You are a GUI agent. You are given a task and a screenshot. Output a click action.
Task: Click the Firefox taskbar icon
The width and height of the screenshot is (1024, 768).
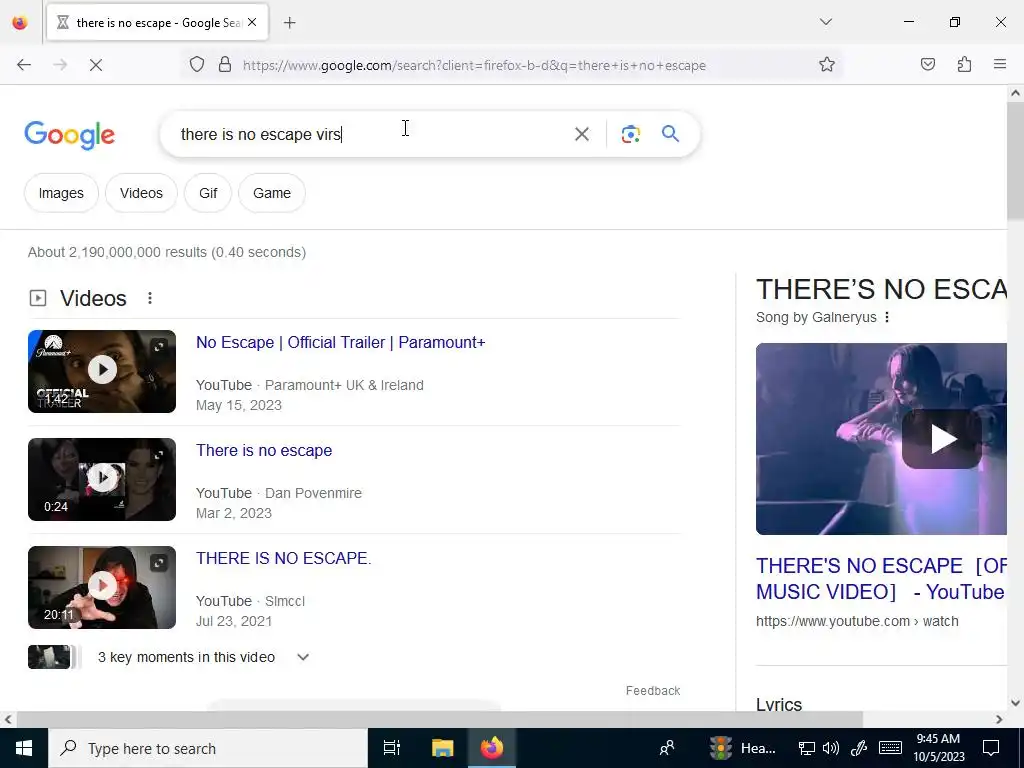click(x=492, y=748)
